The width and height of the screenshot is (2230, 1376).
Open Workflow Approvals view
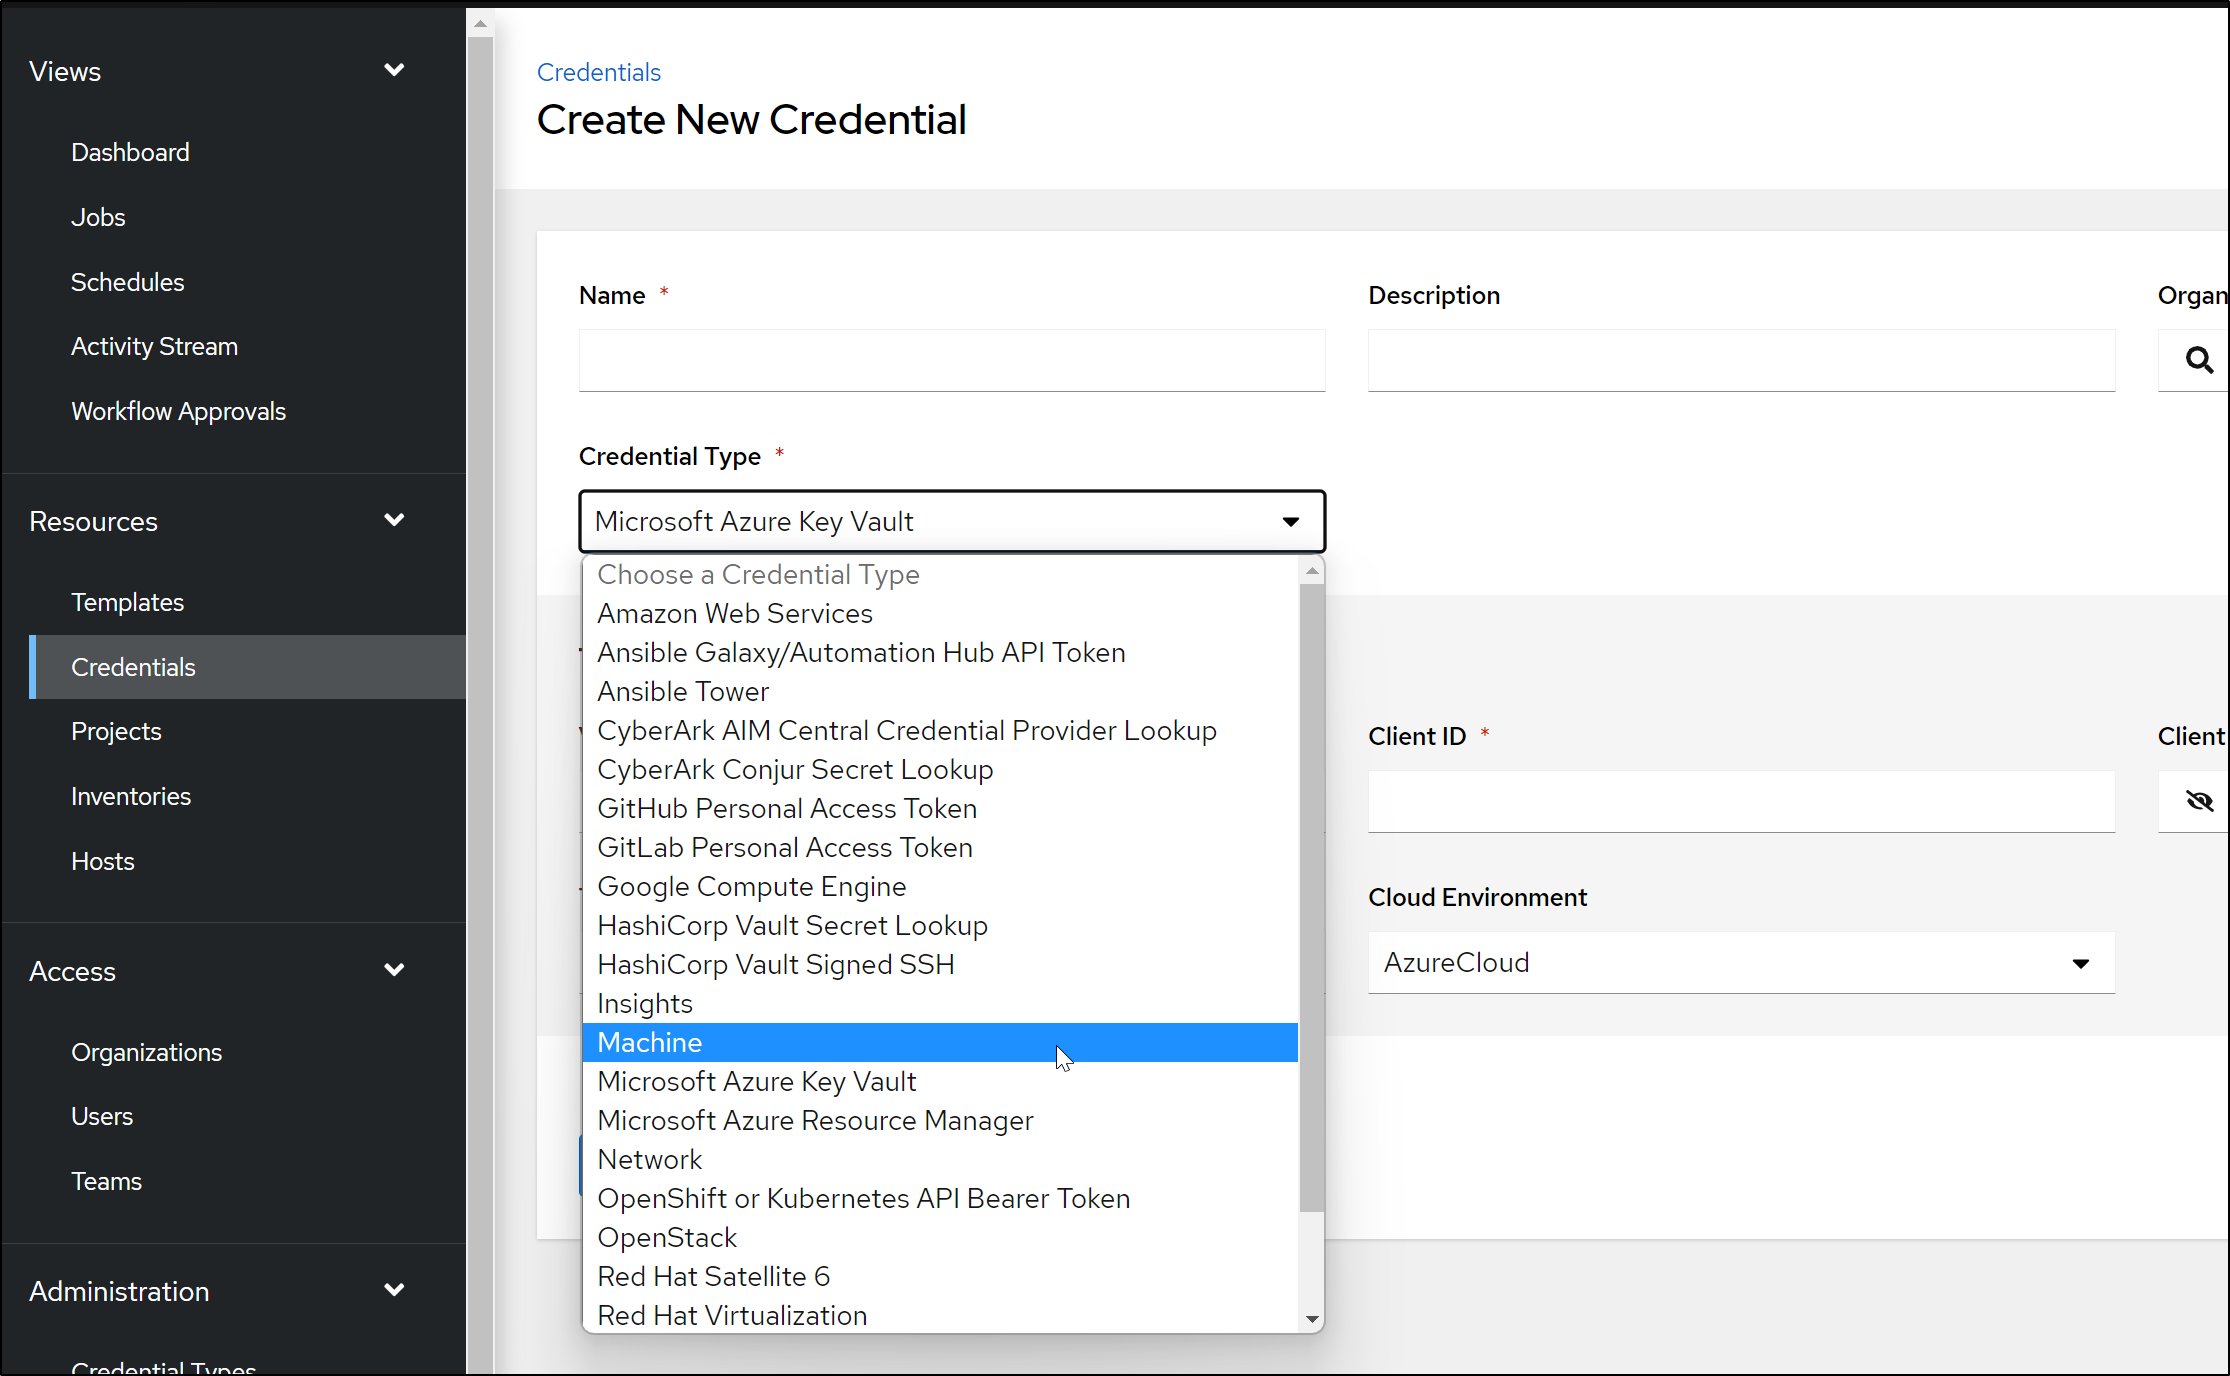[x=178, y=411]
